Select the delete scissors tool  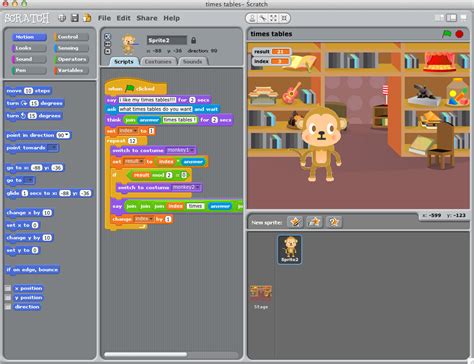pyautogui.click(x=263, y=18)
